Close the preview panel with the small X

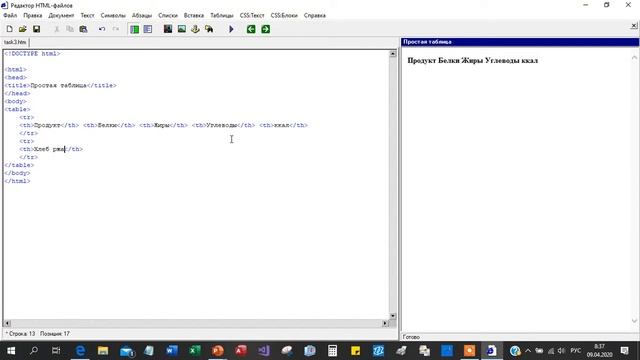point(634,26)
